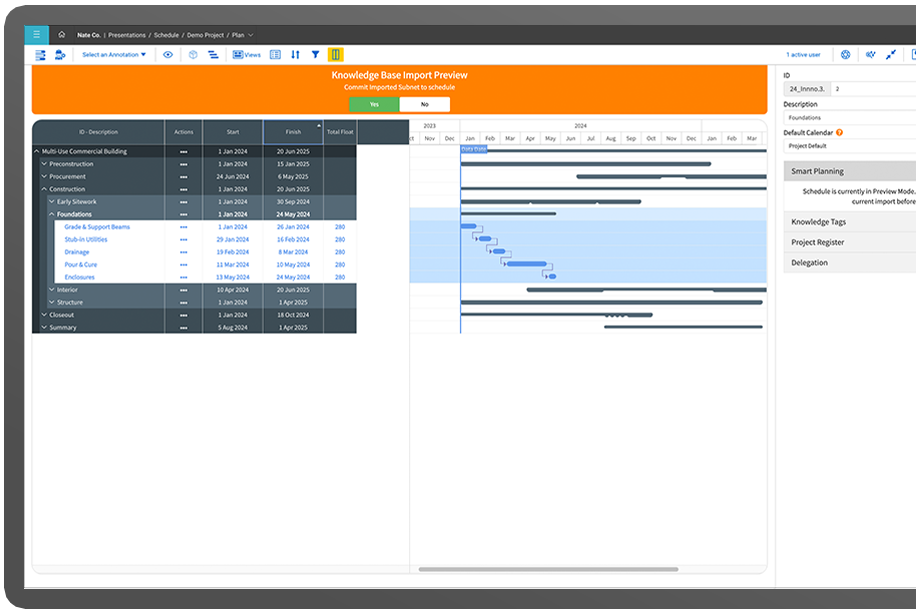Click the highlighted yellow column tool icon
The width and height of the screenshot is (916, 615).
tap(337, 55)
